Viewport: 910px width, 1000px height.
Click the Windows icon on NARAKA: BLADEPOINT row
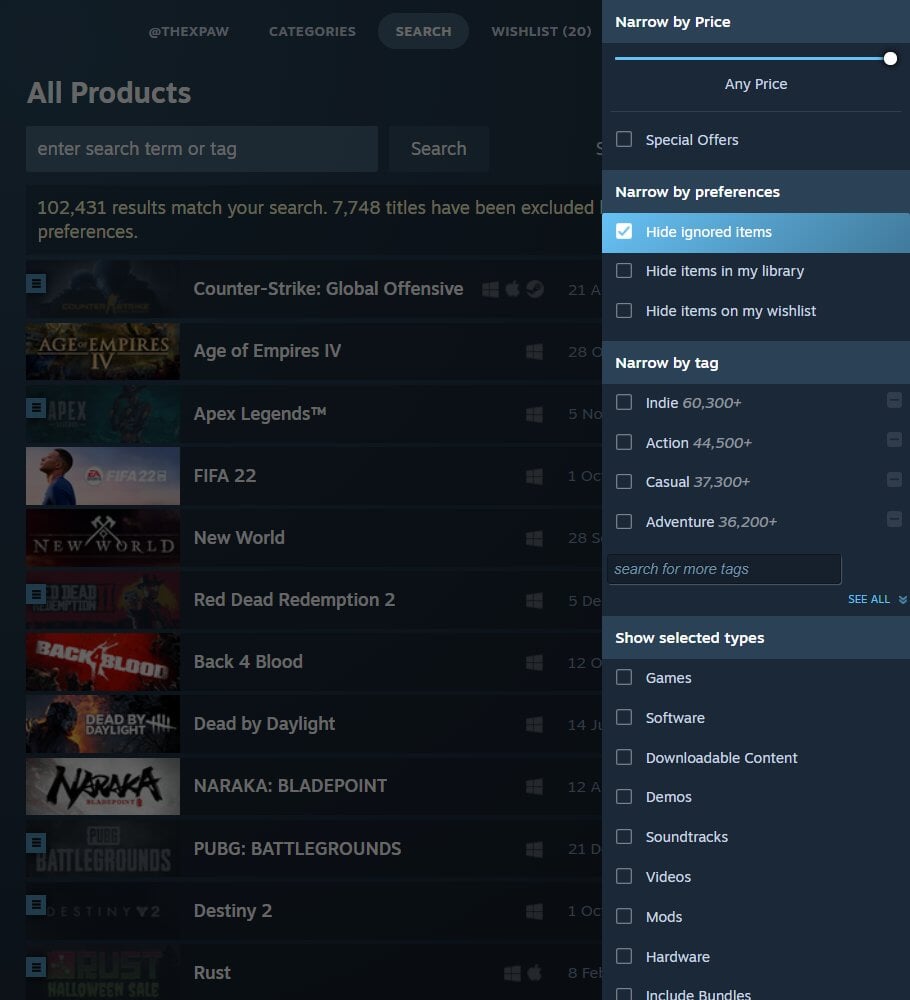(534, 786)
